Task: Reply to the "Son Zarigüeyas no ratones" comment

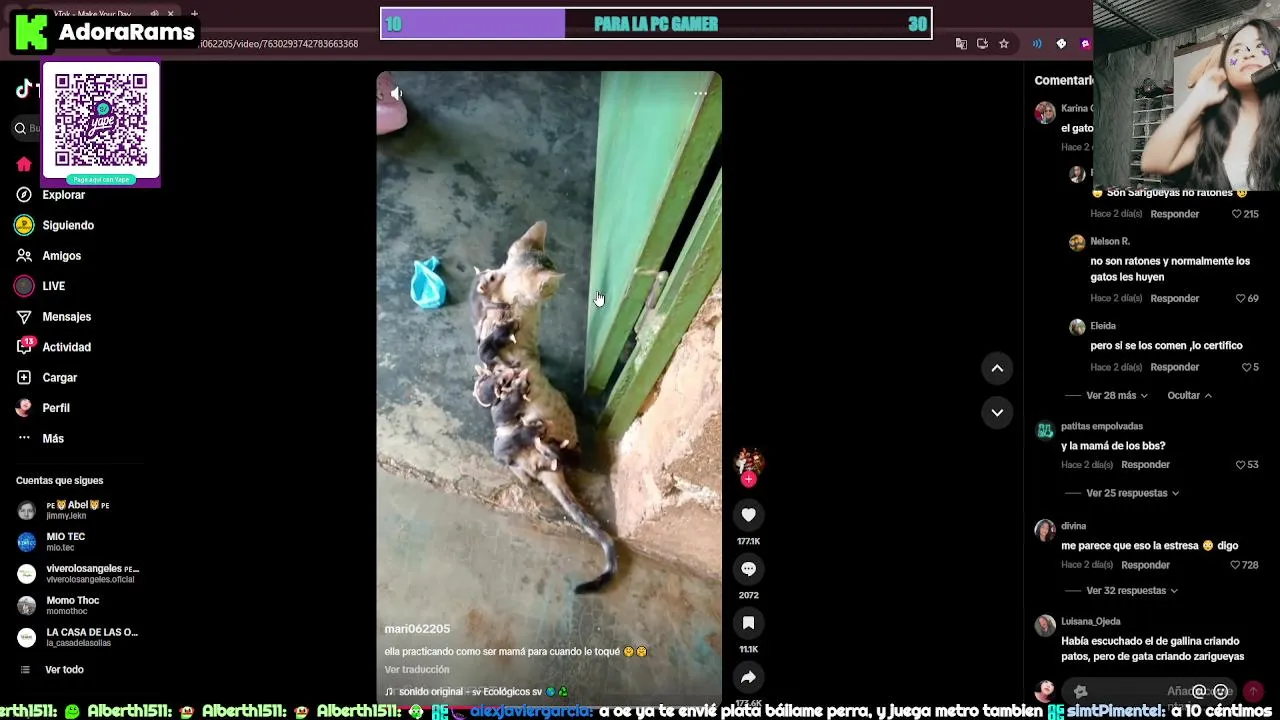Action: point(1174,214)
